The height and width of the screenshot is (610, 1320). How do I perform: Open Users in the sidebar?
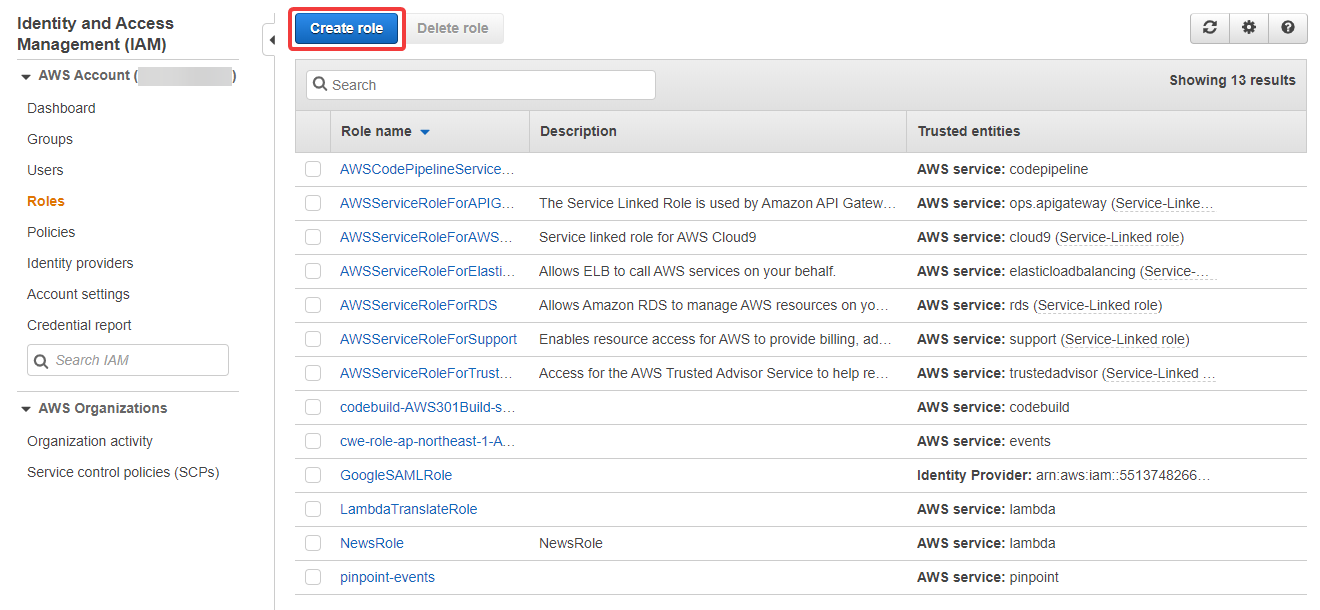coord(45,170)
